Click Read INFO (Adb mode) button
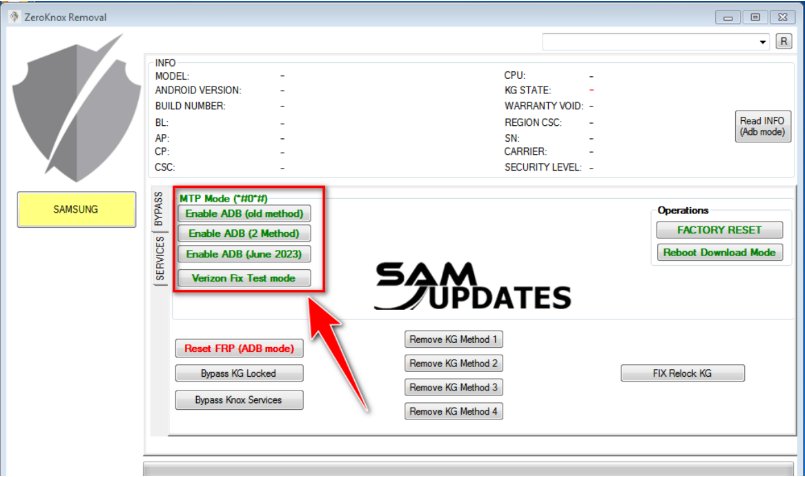The height and width of the screenshot is (477, 805). tap(761, 126)
